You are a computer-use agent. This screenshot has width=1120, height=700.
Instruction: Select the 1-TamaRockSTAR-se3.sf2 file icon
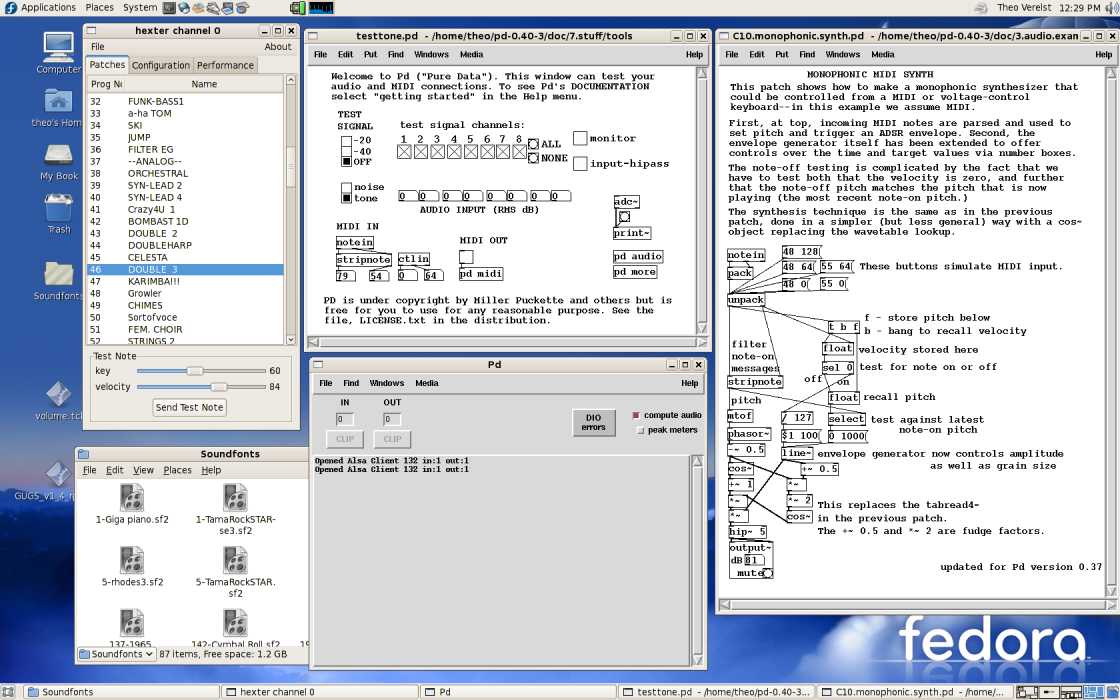pos(235,497)
